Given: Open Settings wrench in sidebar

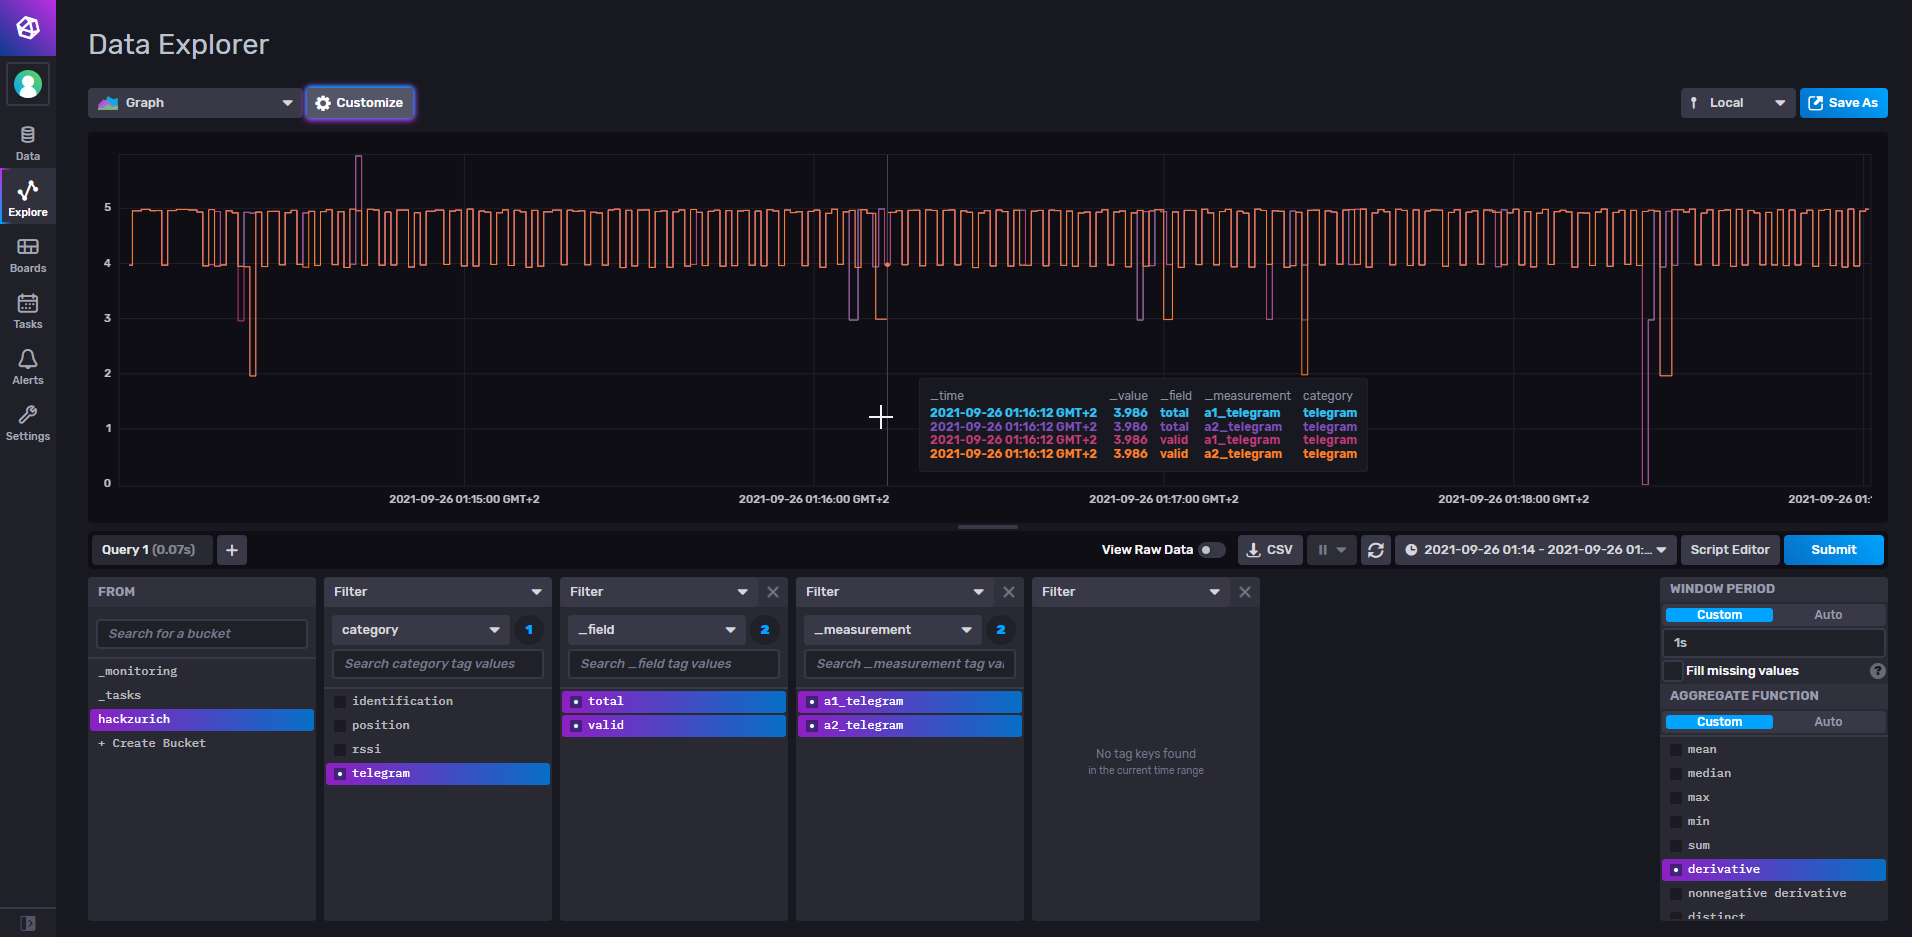Looking at the screenshot, I should (28, 423).
